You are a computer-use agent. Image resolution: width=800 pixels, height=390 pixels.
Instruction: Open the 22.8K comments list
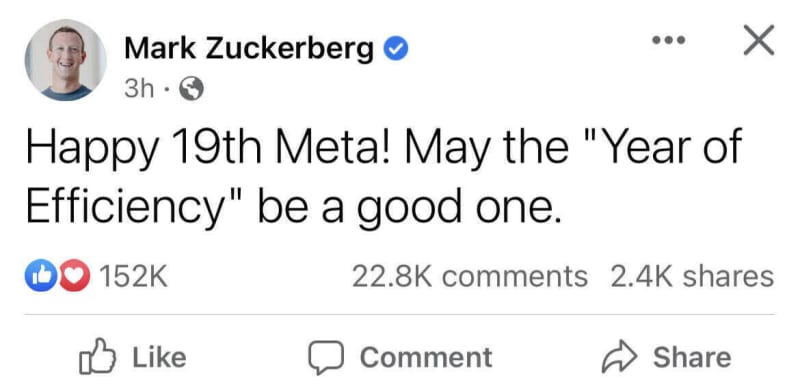[469, 276]
